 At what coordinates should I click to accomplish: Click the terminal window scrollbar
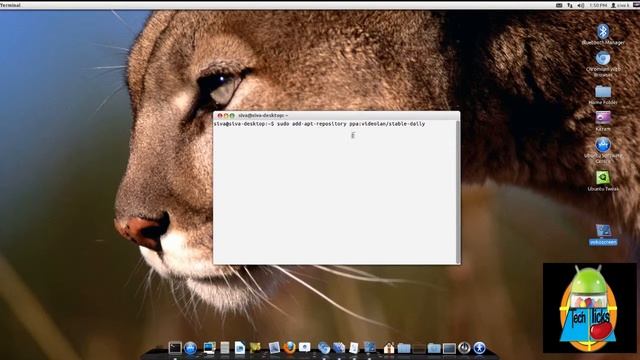pyautogui.click(x=458, y=192)
